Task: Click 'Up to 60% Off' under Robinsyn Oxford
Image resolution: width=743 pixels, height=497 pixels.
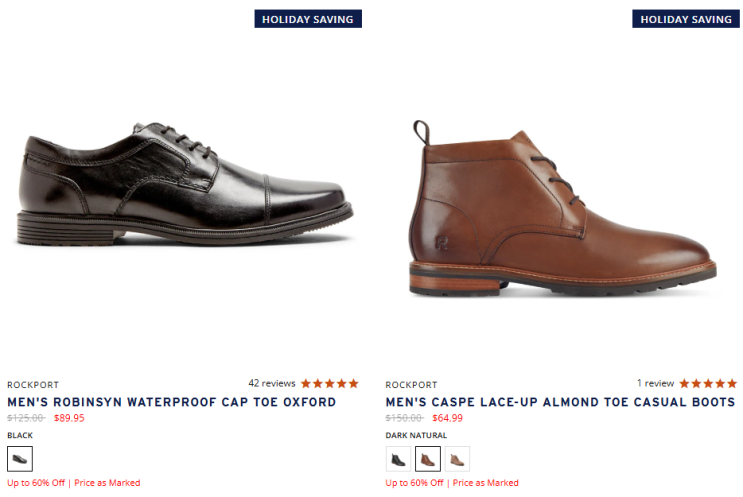Action: click(36, 483)
